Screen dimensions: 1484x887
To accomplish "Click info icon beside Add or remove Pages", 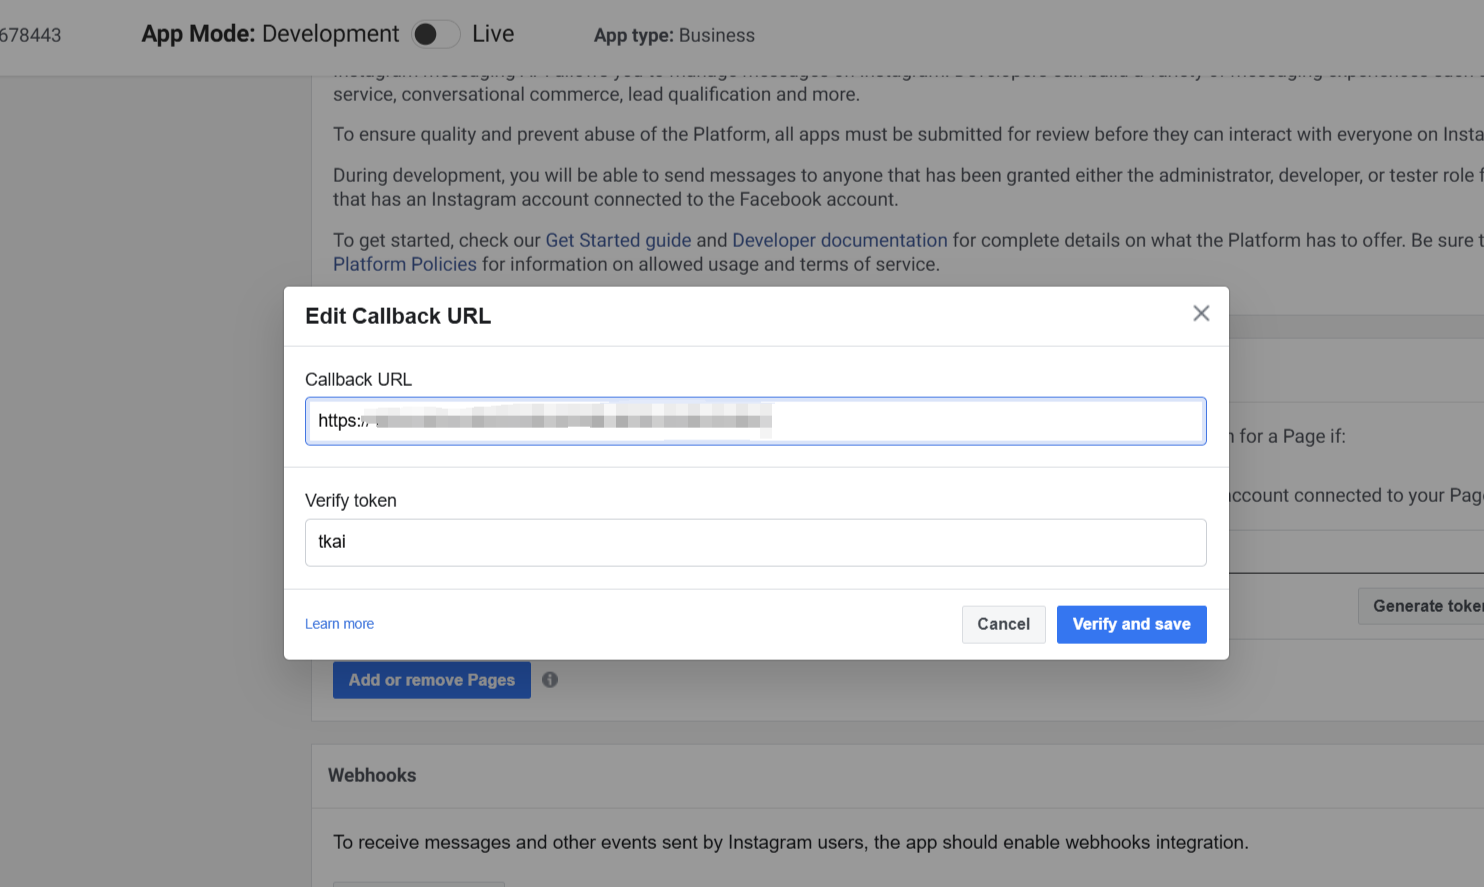I will [550, 680].
